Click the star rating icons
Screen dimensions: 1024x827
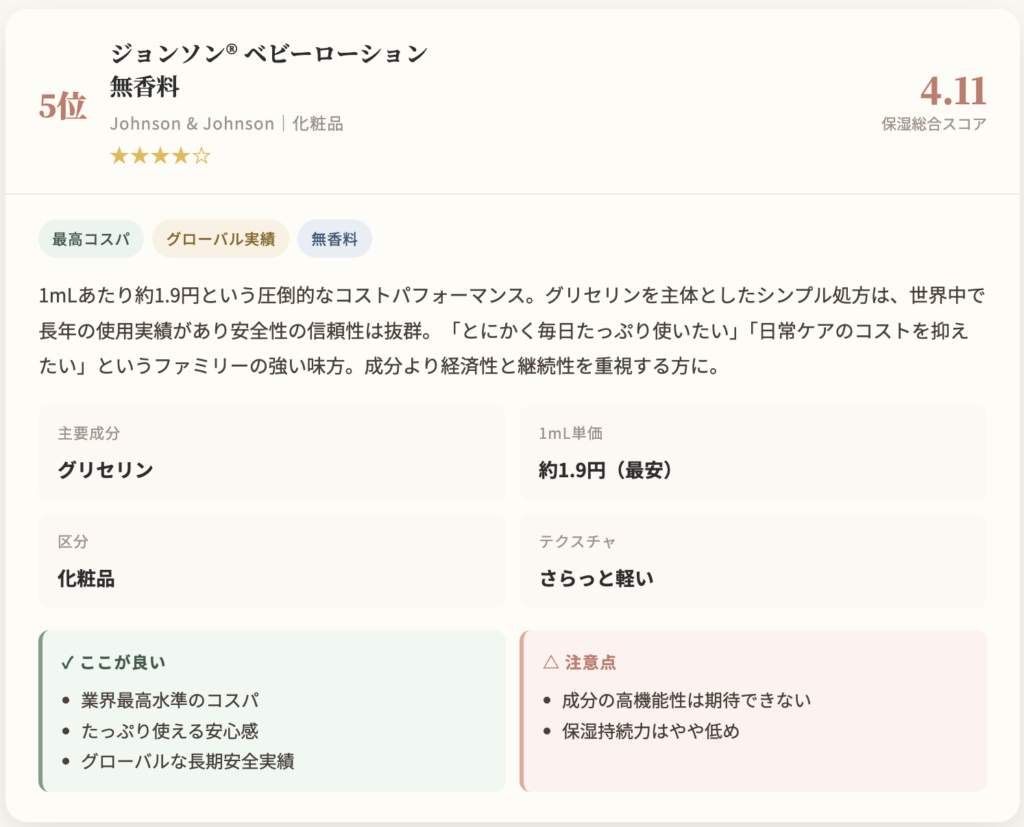[x=160, y=156]
